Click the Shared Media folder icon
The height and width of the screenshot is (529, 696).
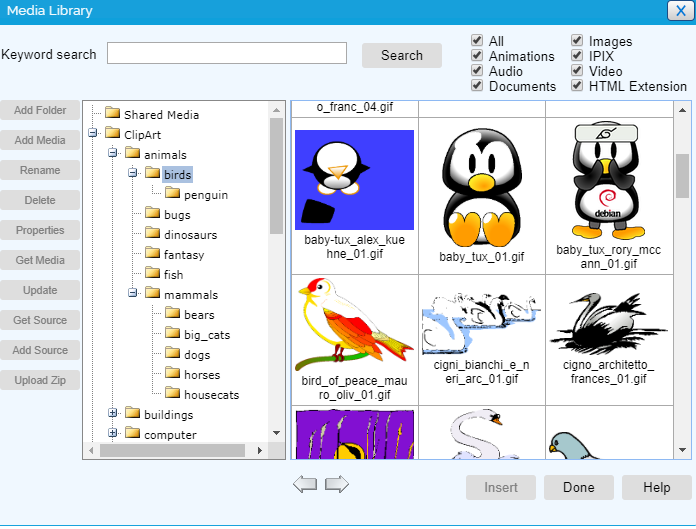113,113
